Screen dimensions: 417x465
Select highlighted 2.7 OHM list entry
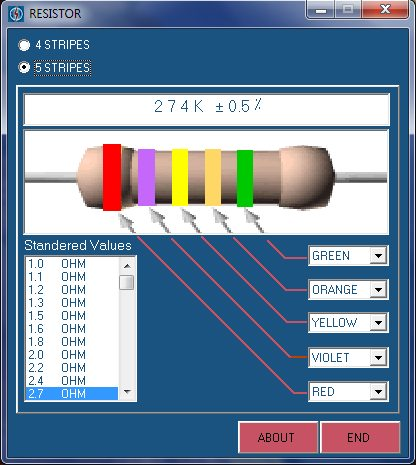[x=72, y=394]
